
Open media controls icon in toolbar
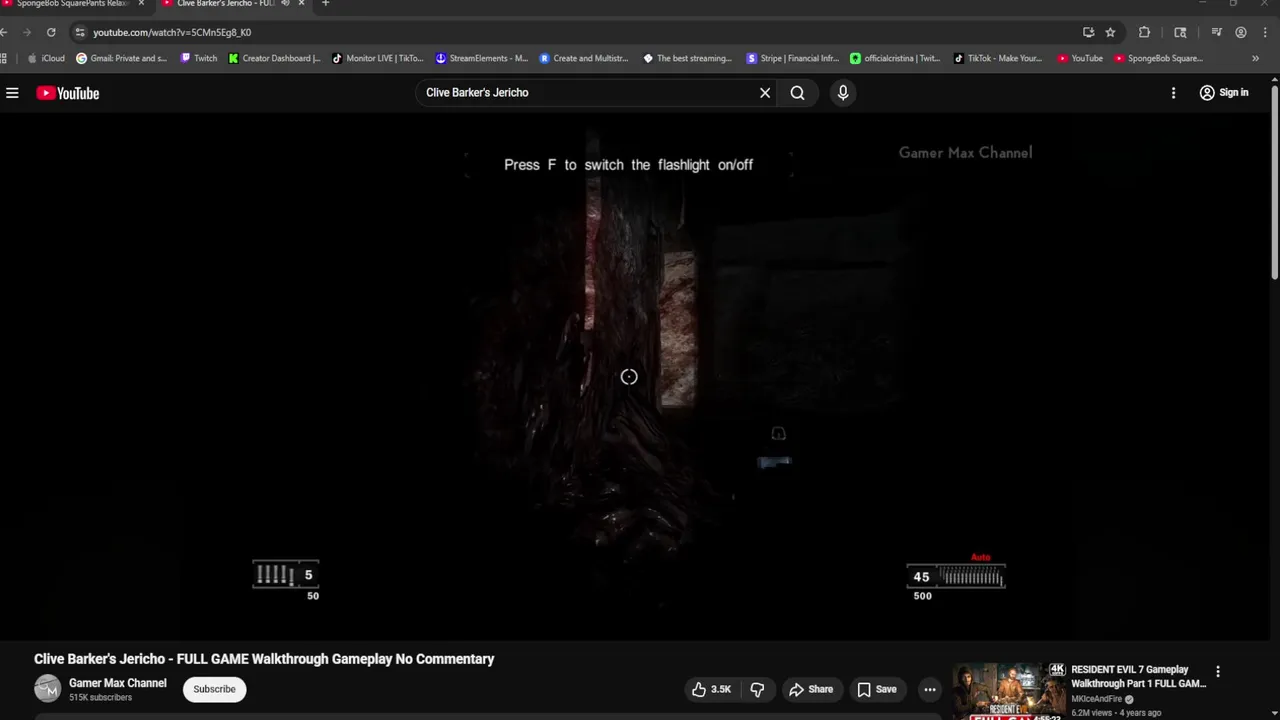click(x=1216, y=32)
